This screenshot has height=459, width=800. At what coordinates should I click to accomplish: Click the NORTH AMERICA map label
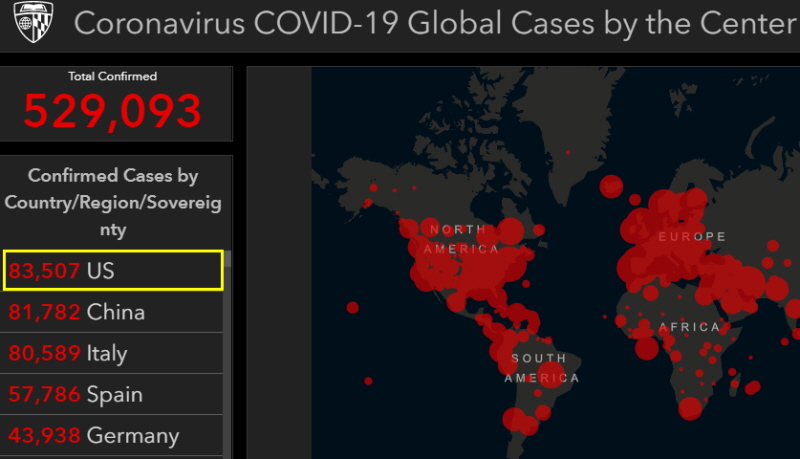pyautogui.click(x=460, y=239)
